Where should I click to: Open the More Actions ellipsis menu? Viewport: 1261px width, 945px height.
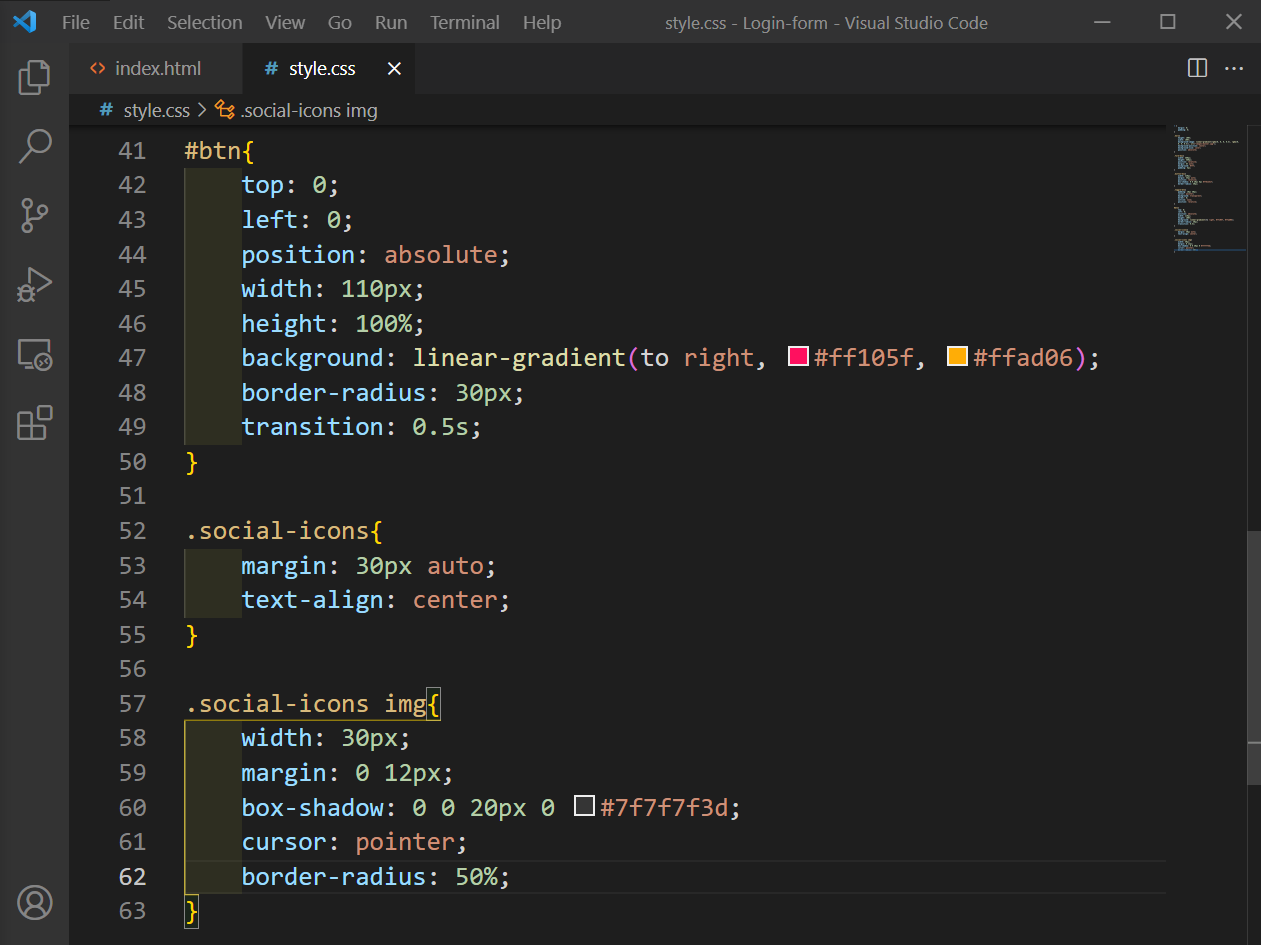[1234, 68]
